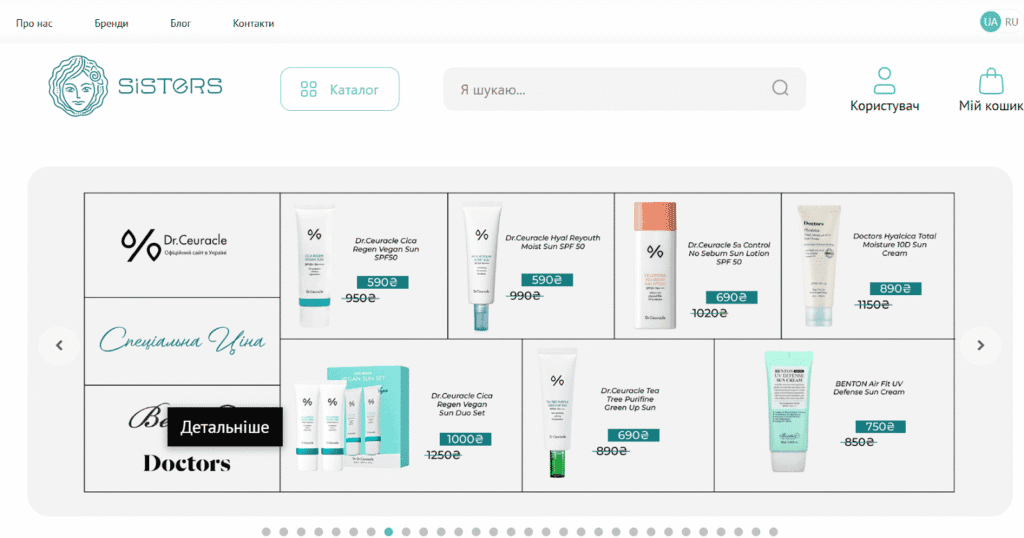Open the Sisters logo homepage link
This screenshot has height=538, width=1024.
[135, 86]
